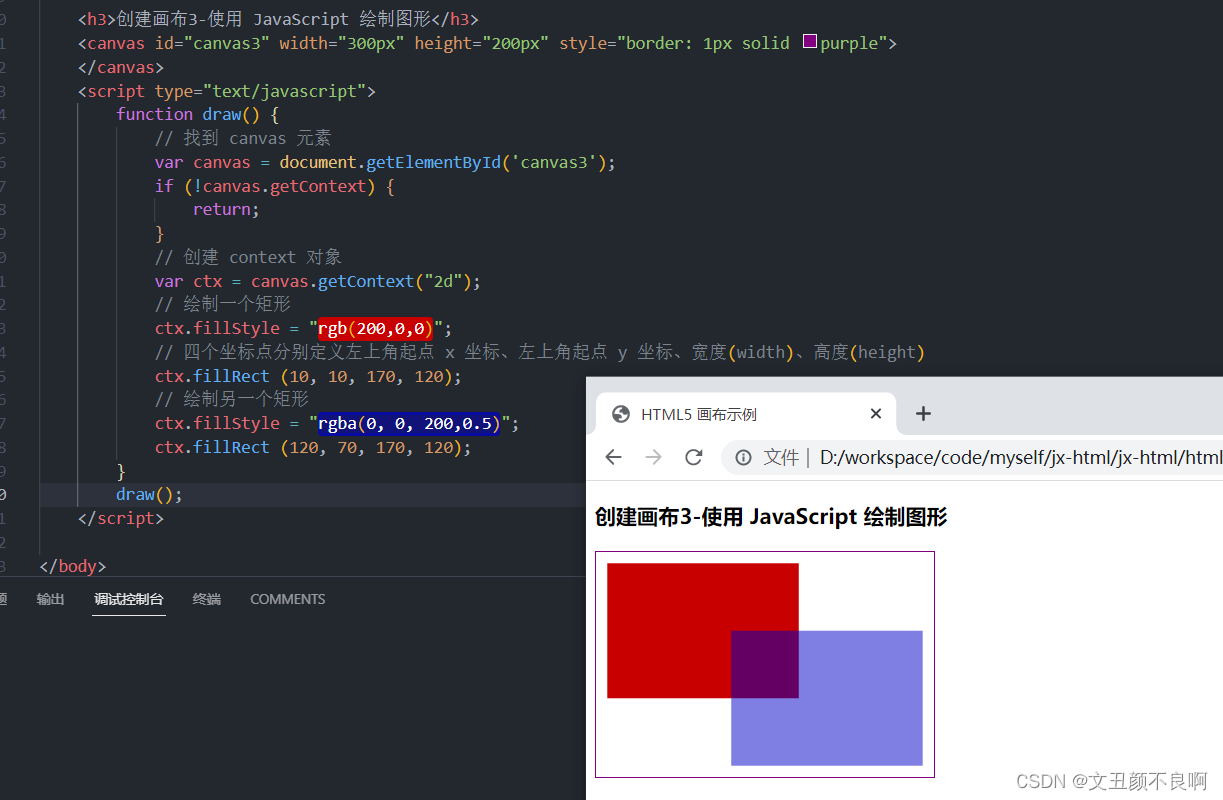
Task: Click the address bar showing the file path
Action: pyautogui.click(x=1000, y=457)
